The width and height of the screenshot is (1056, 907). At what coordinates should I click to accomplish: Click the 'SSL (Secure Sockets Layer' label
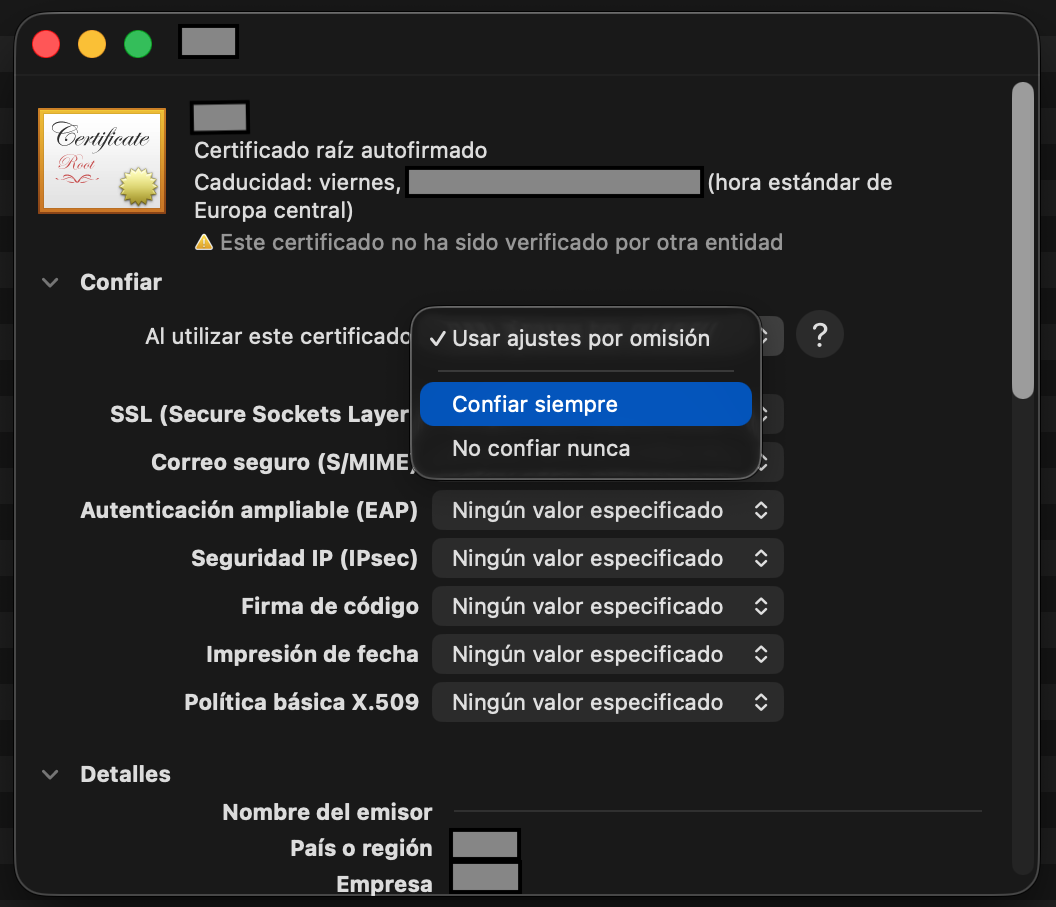(x=259, y=414)
